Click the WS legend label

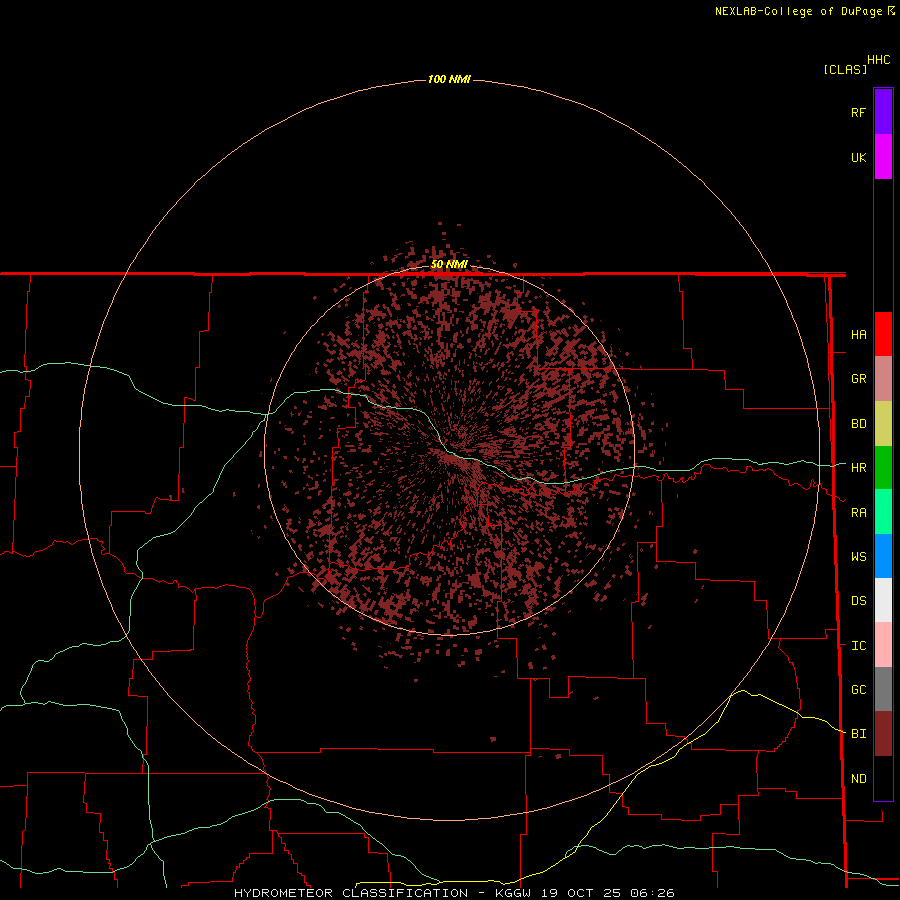pyautogui.click(x=859, y=557)
